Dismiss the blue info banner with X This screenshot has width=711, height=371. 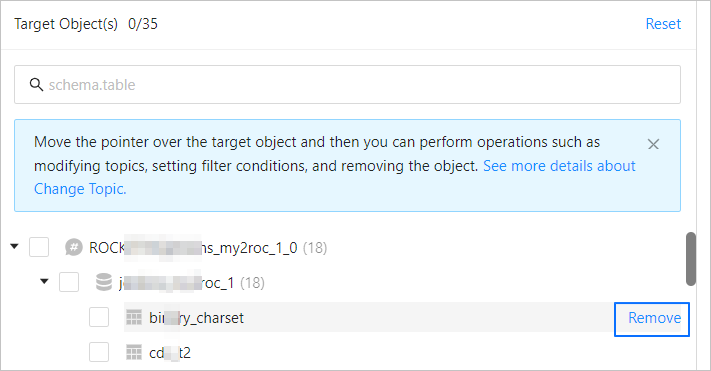pos(653,144)
